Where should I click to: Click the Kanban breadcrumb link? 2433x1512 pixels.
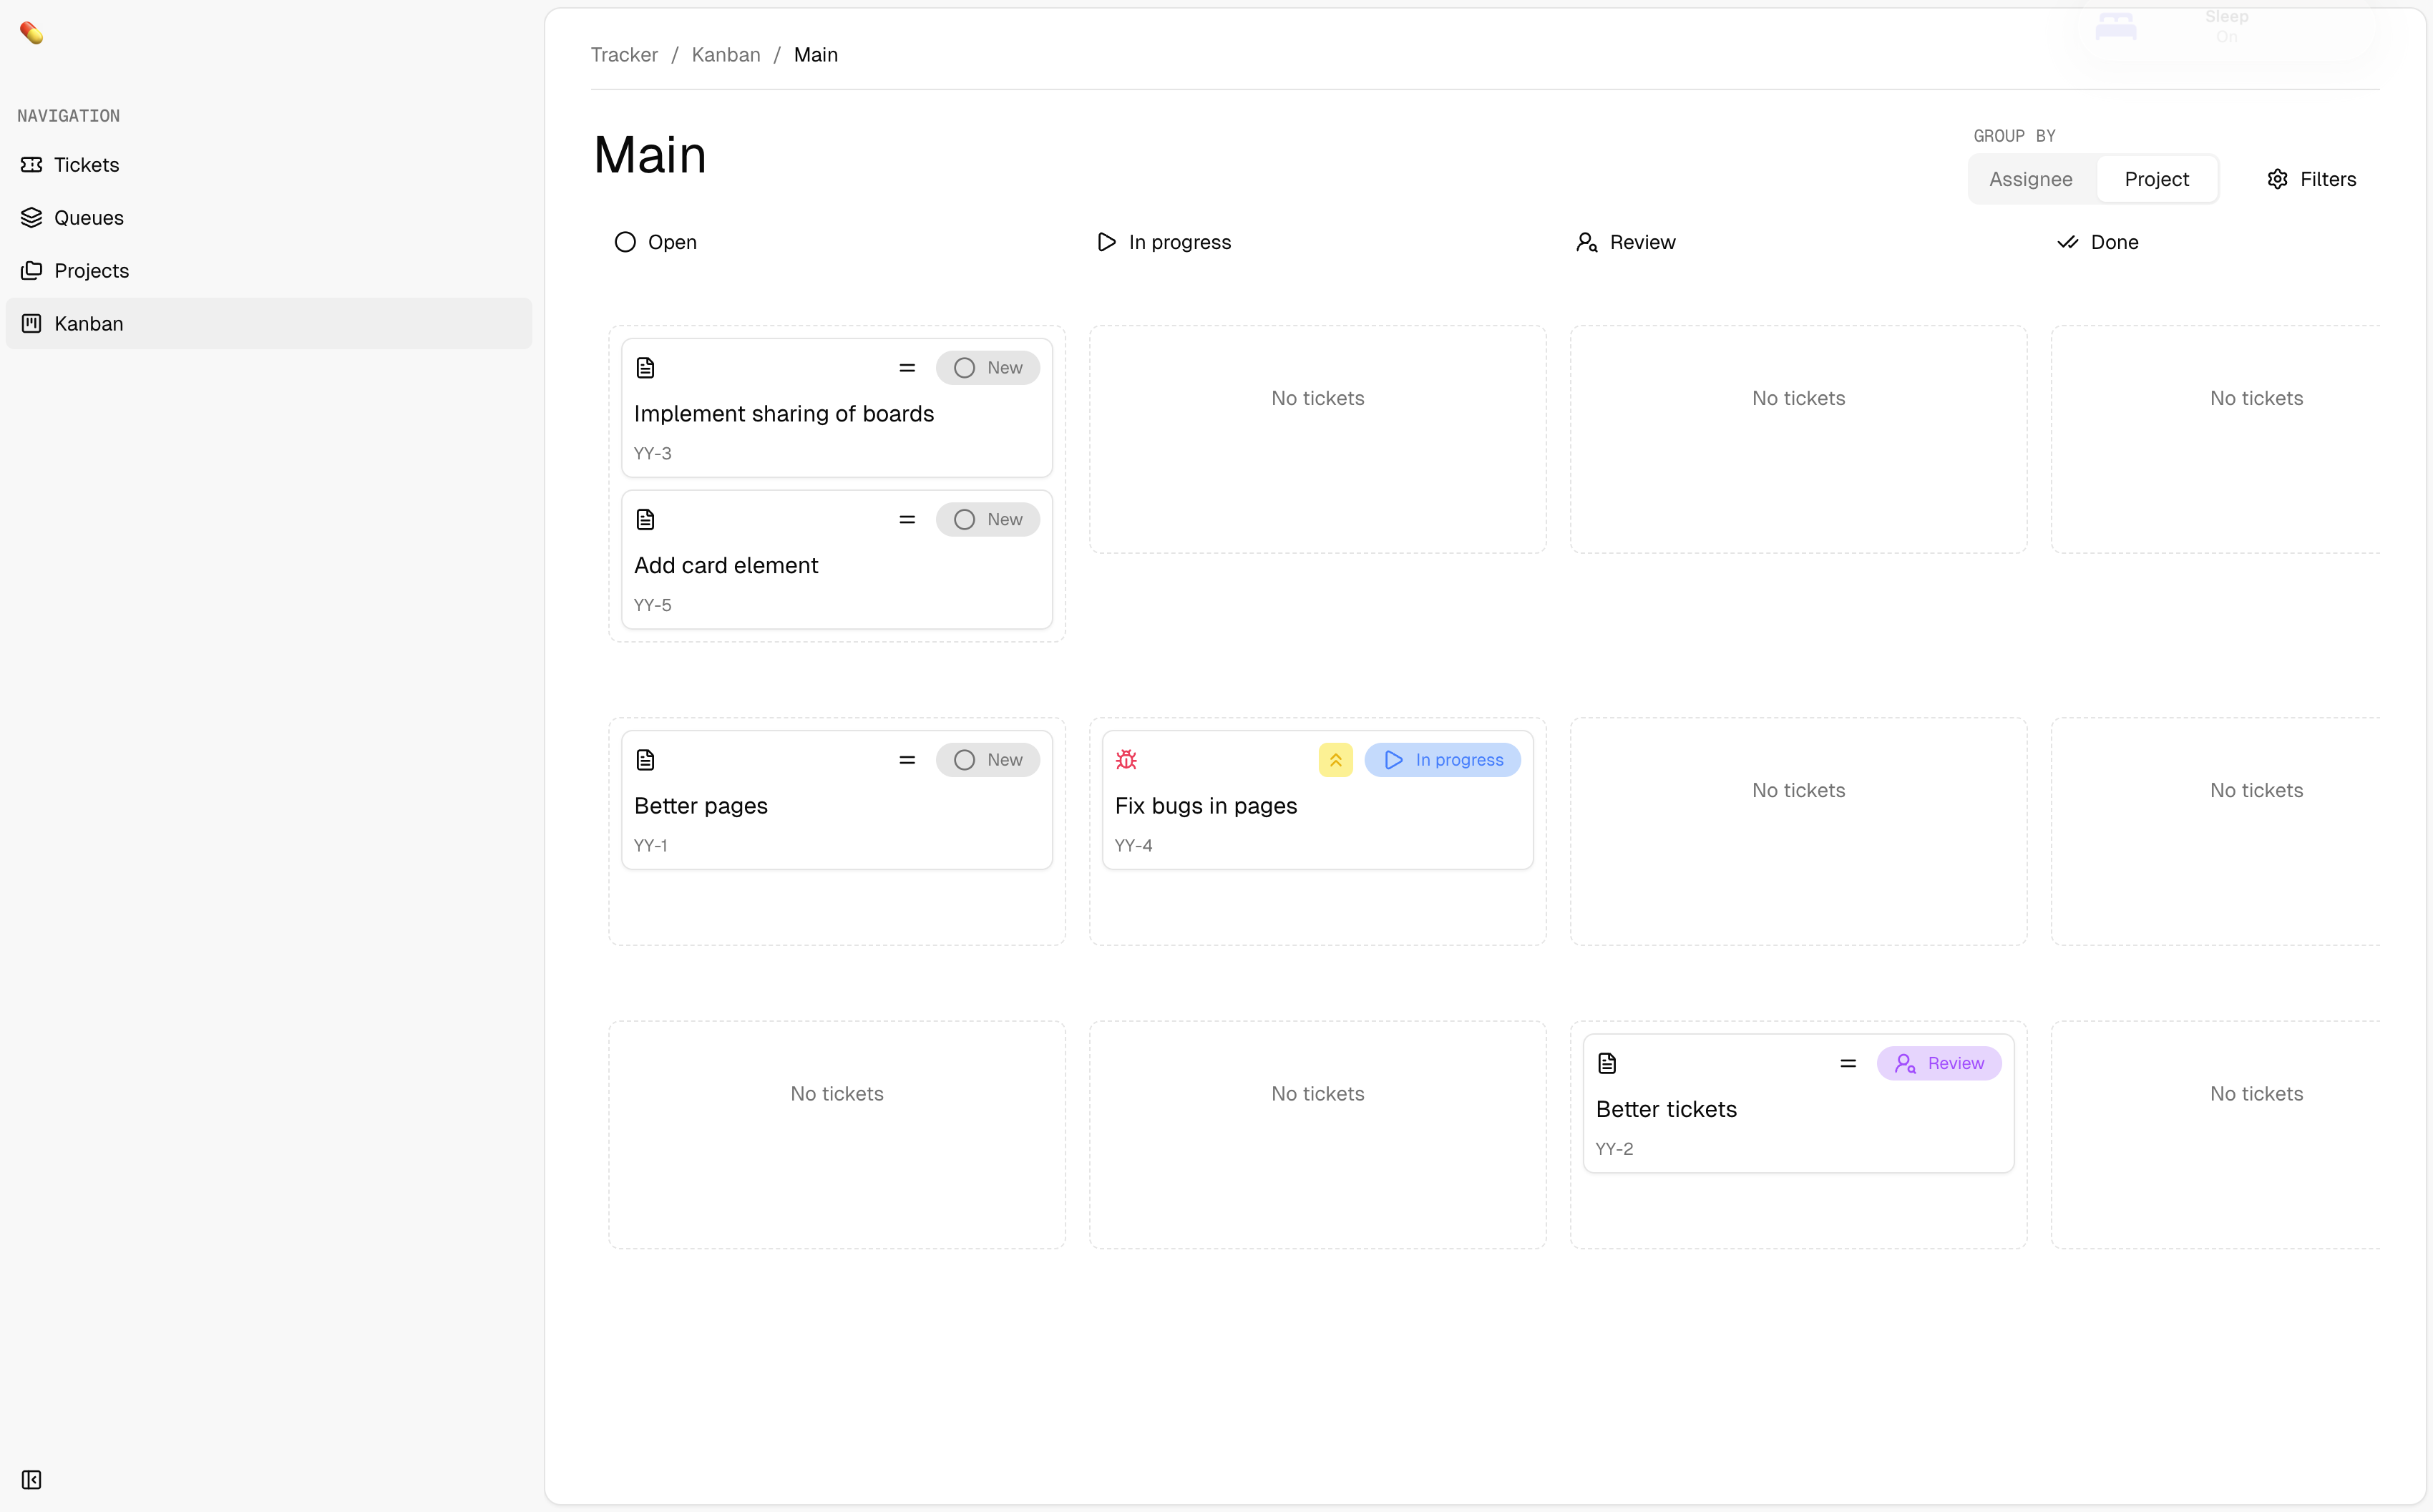pyautogui.click(x=725, y=55)
